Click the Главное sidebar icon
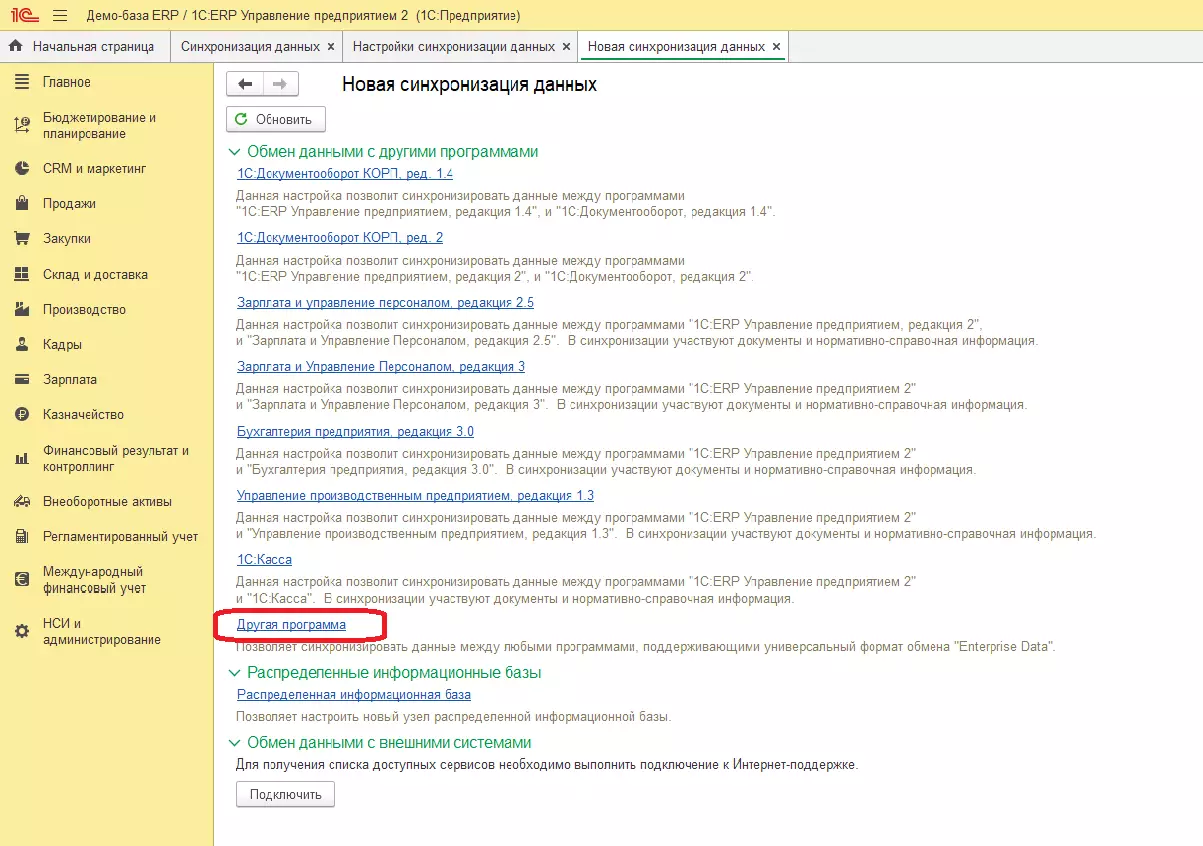Screen dimensions: 1203x846 [x=22, y=82]
